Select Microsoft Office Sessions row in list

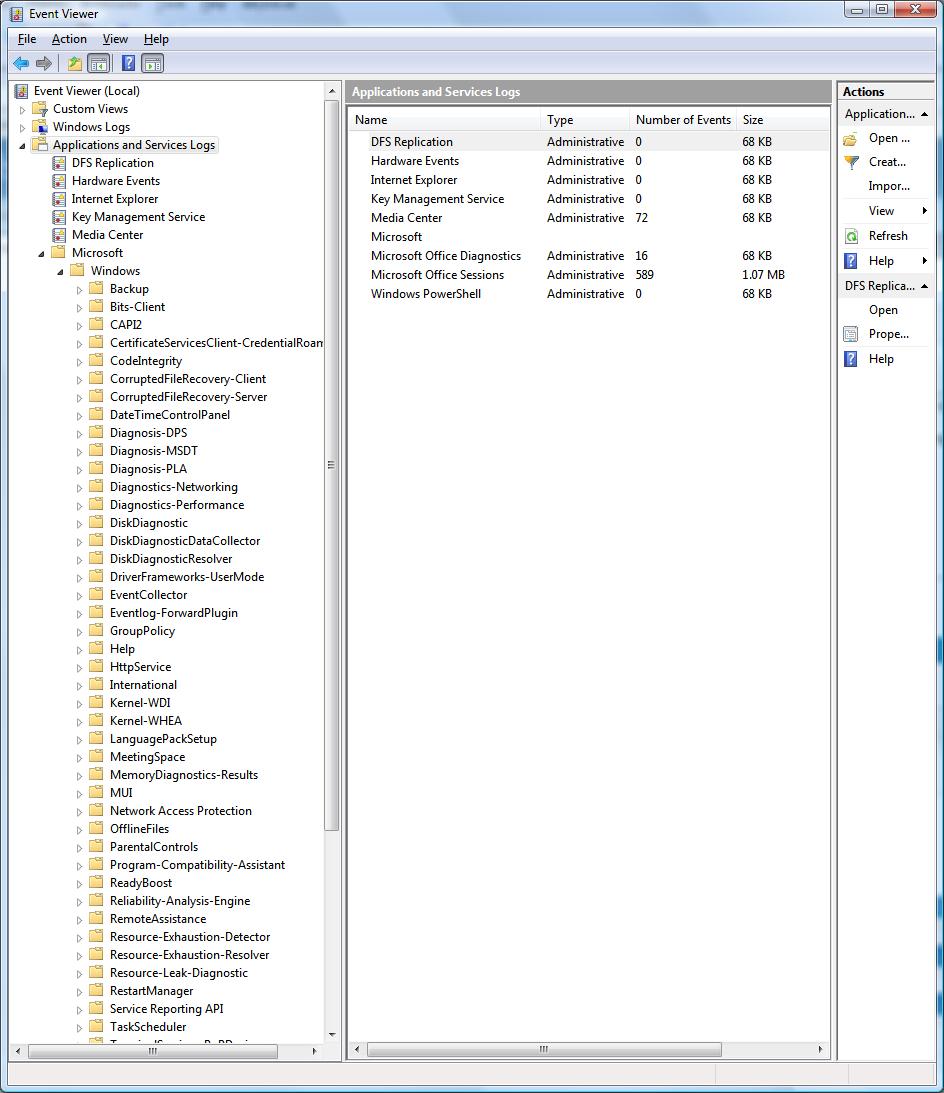588,275
